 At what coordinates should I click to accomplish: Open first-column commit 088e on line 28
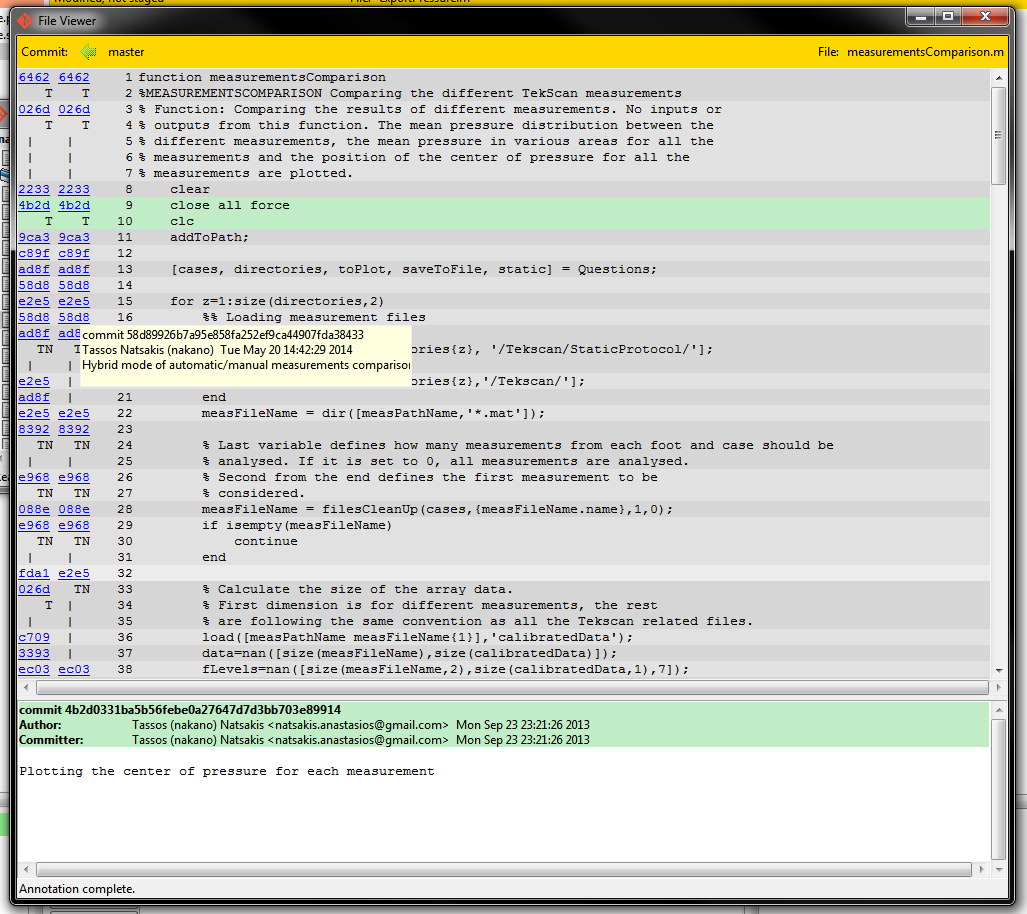tap(34, 509)
